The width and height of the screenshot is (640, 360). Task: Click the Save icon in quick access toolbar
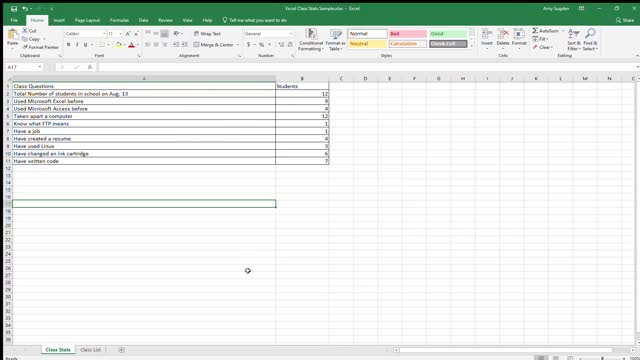tap(14, 9)
